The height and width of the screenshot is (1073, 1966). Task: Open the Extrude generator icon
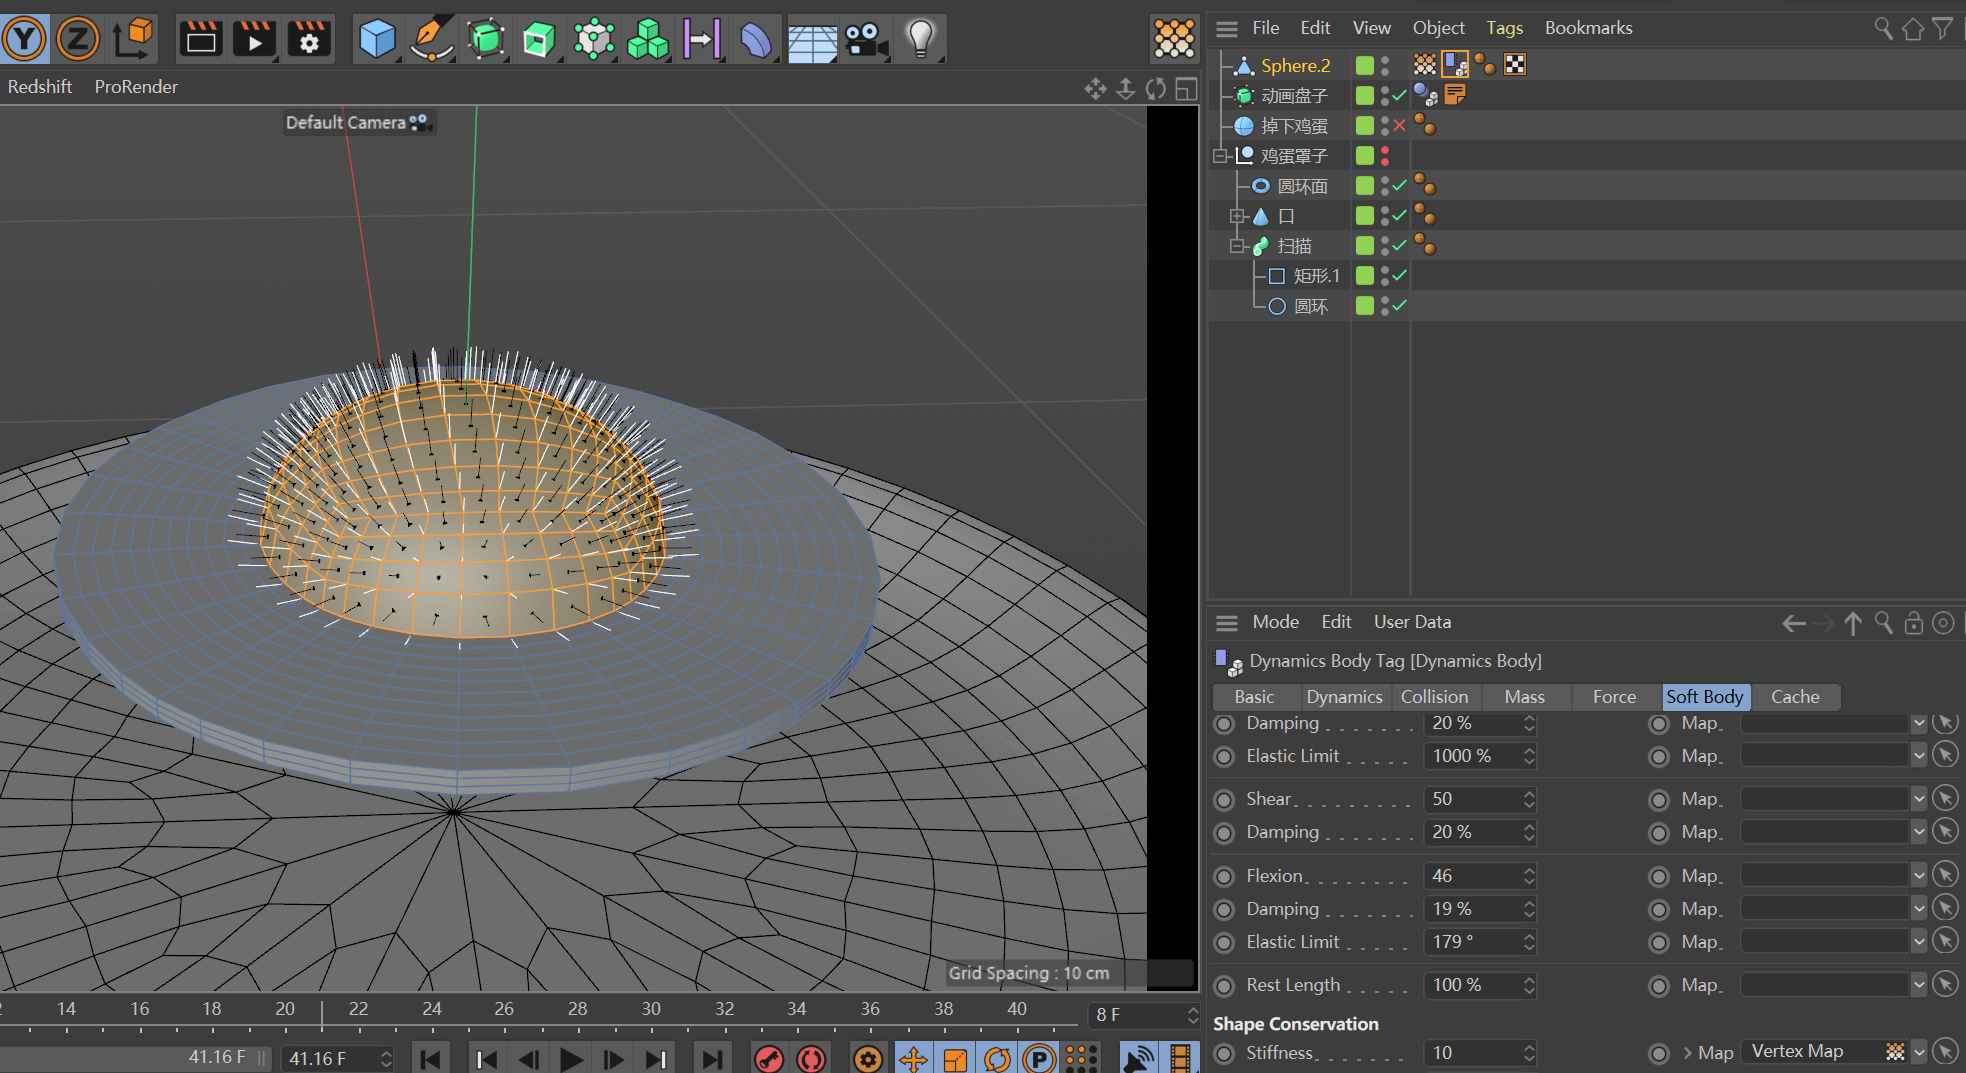coord(539,39)
